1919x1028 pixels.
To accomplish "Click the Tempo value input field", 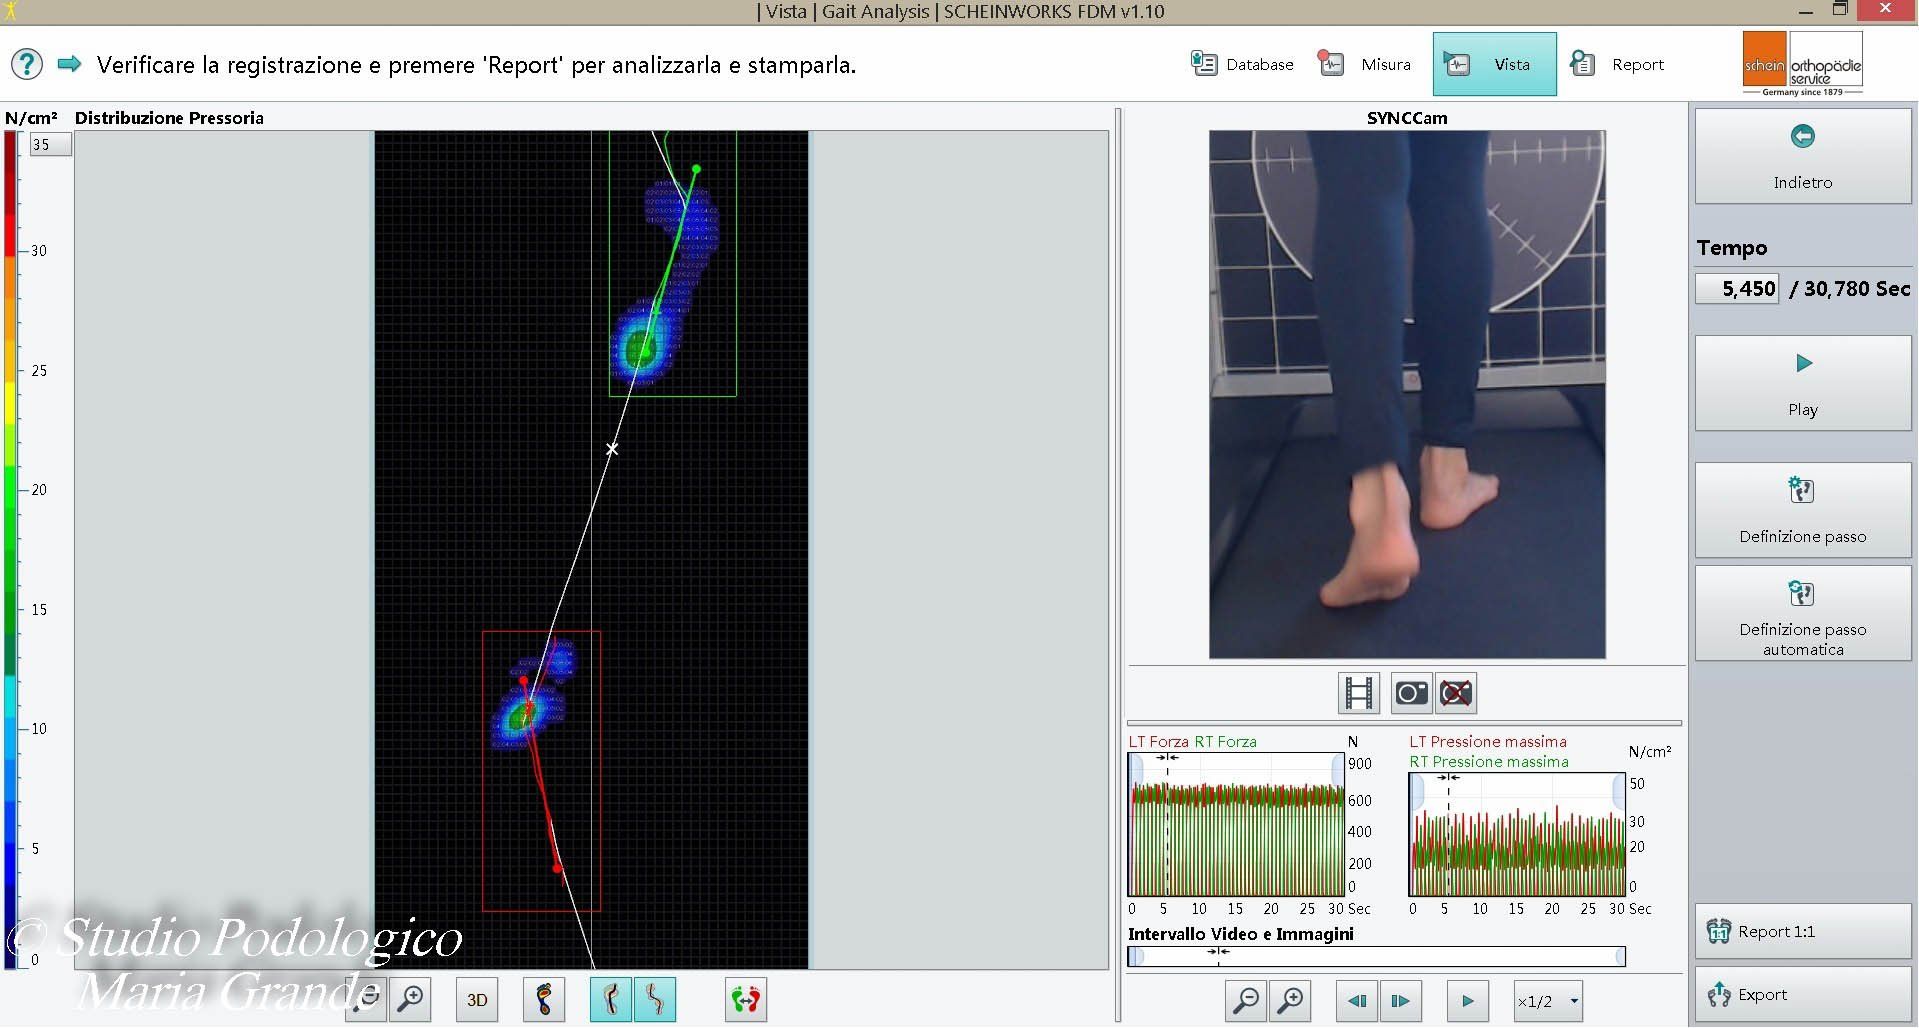I will pos(1737,289).
